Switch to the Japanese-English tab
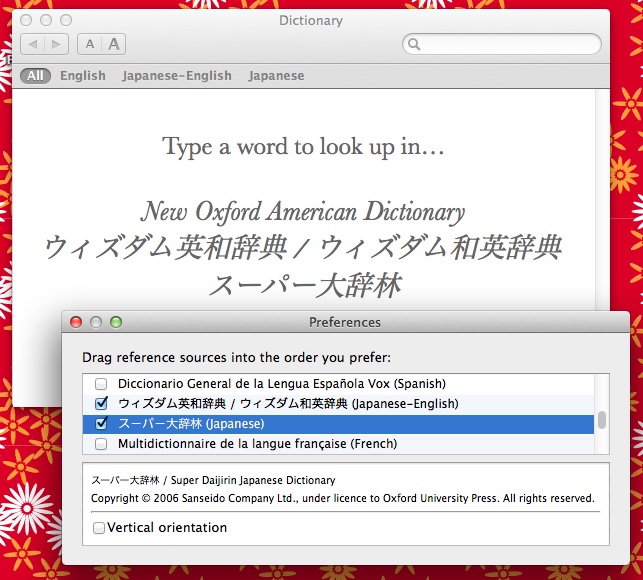This screenshot has width=643, height=580. pyautogui.click(x=177, y=76)
